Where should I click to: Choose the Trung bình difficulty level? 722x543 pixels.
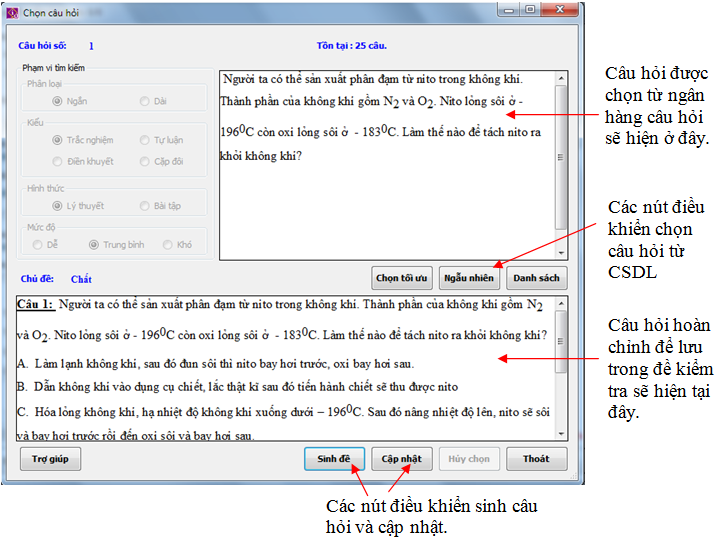[x=94, y=244]
